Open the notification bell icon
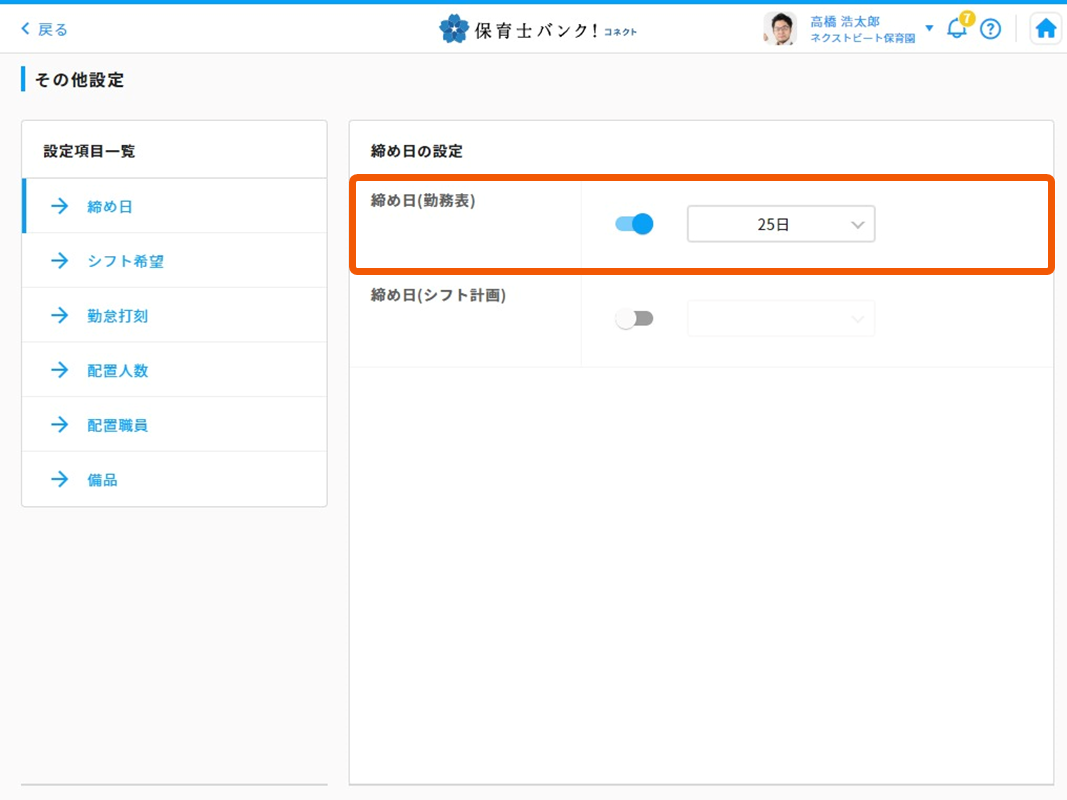1067x800 pixels. click(957, 28)
